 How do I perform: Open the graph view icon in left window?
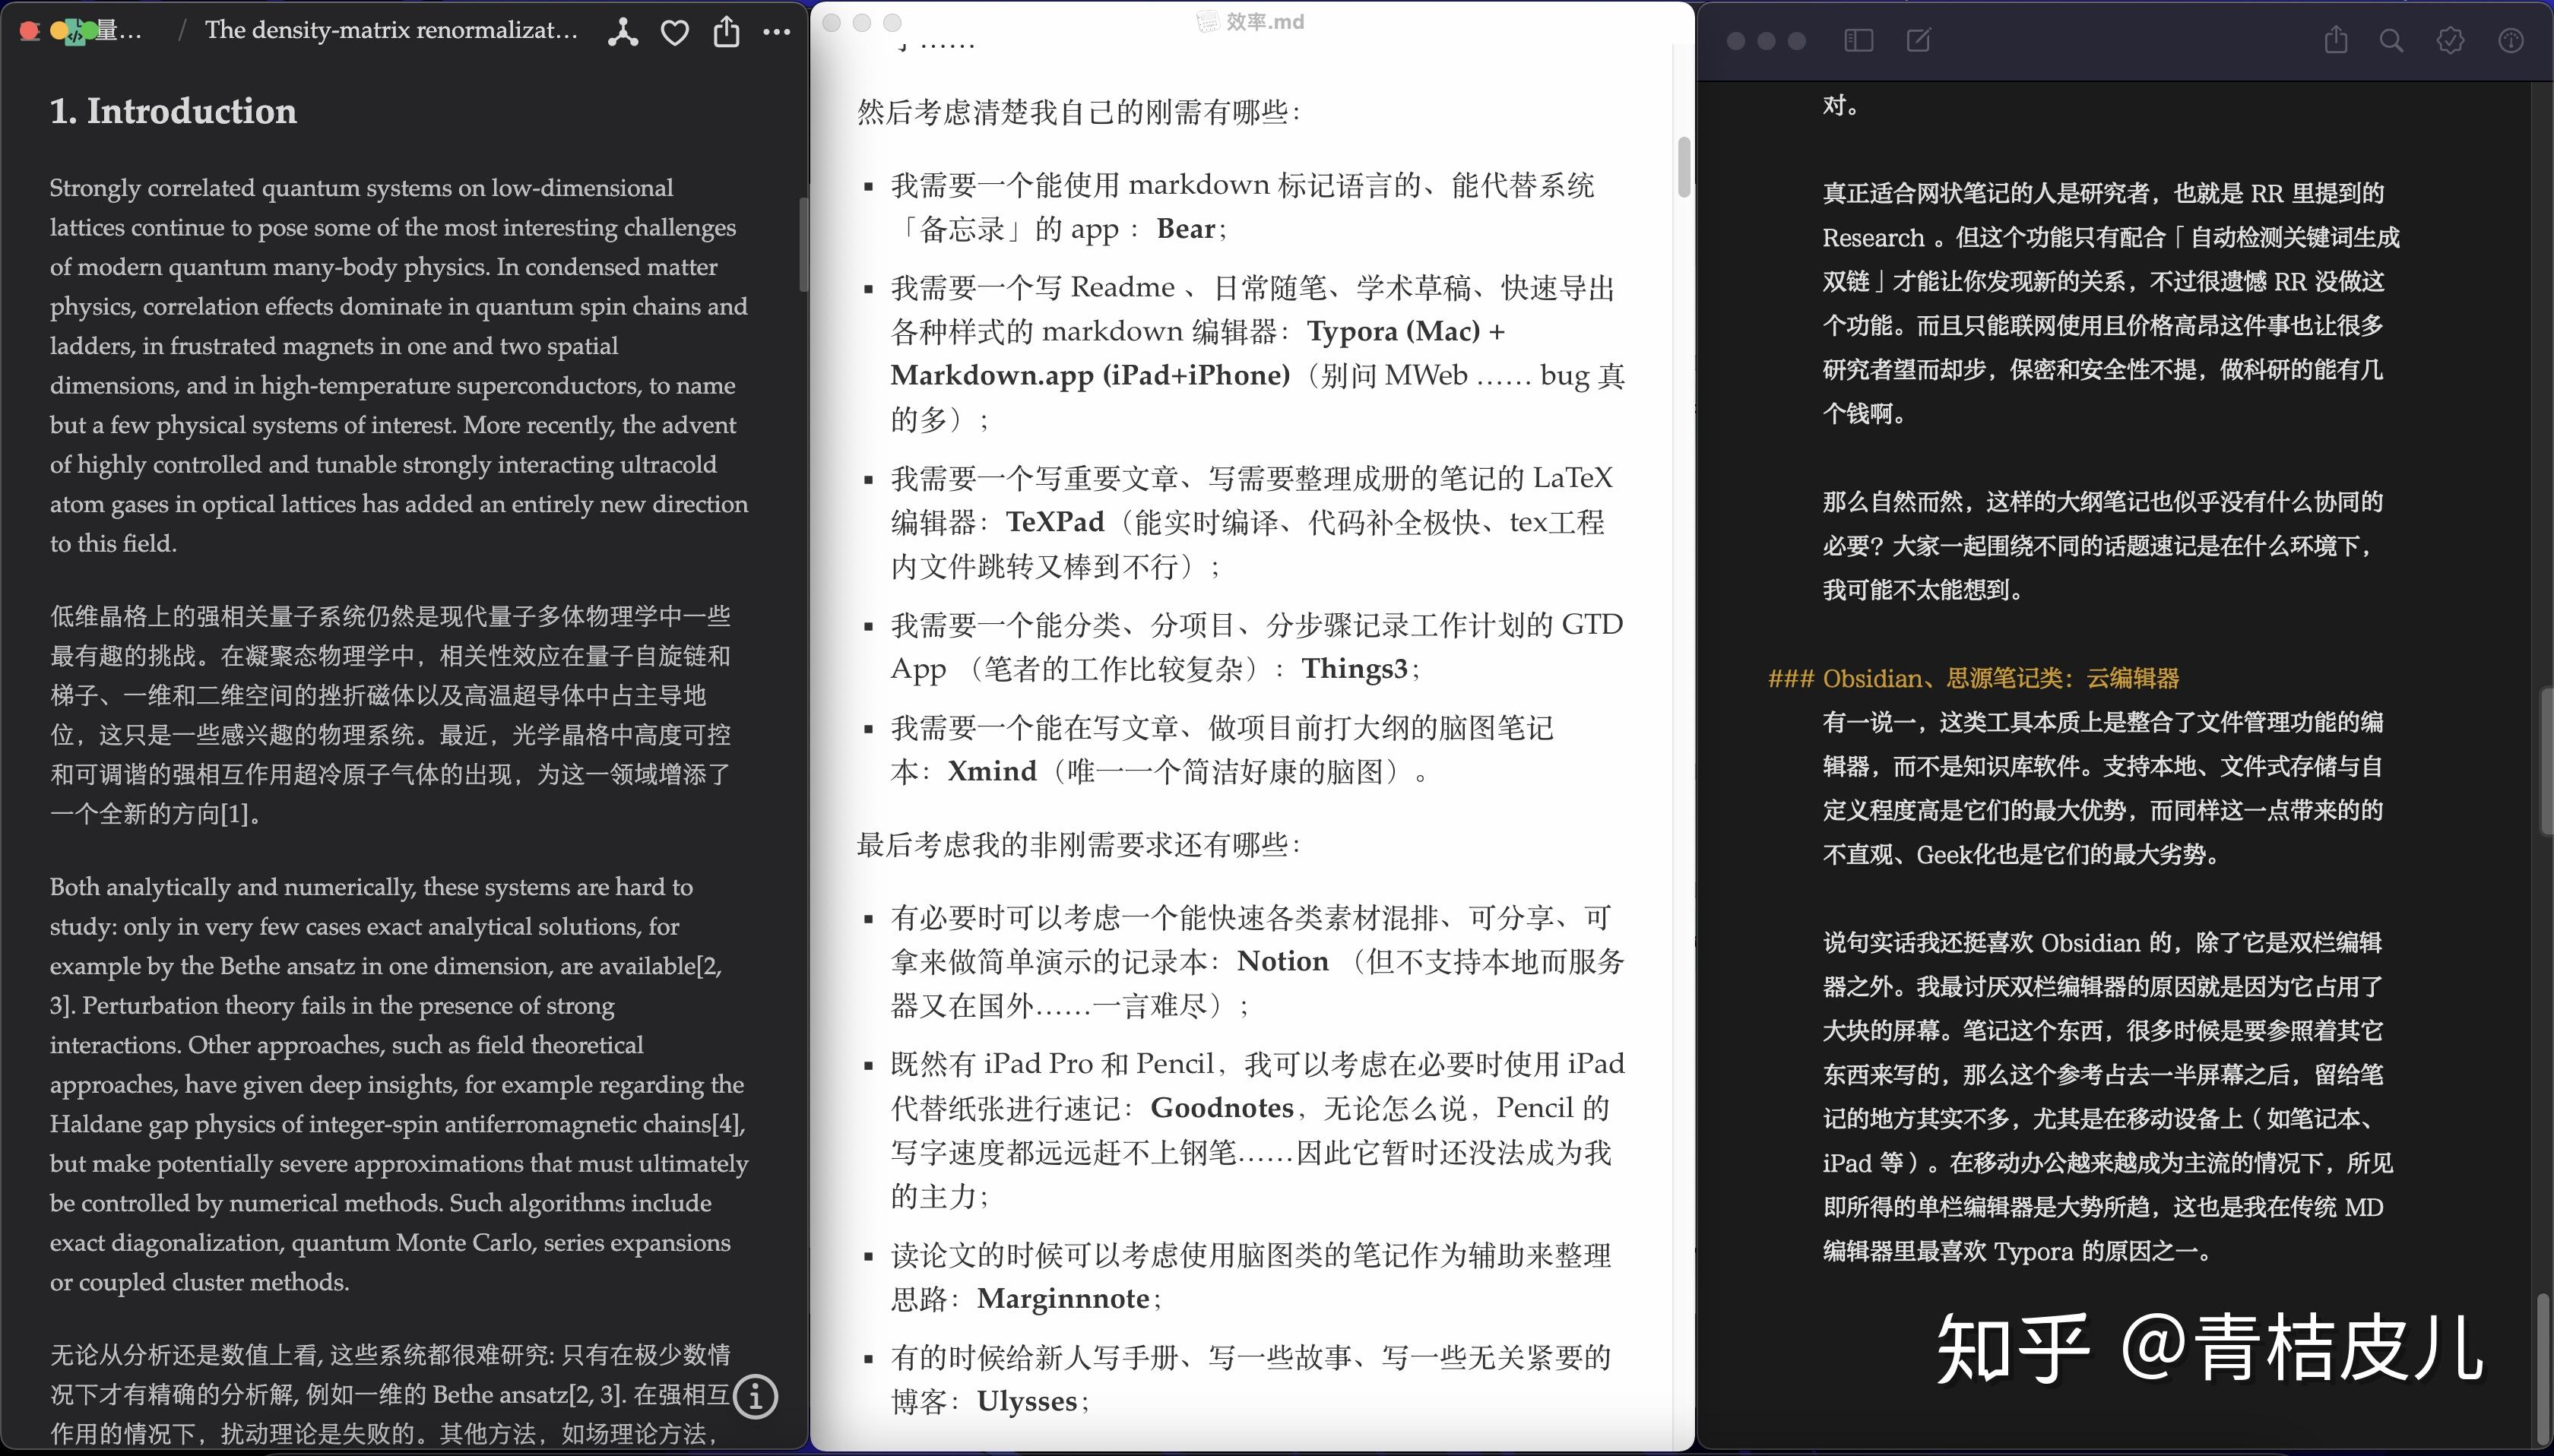tap(622, 32)
